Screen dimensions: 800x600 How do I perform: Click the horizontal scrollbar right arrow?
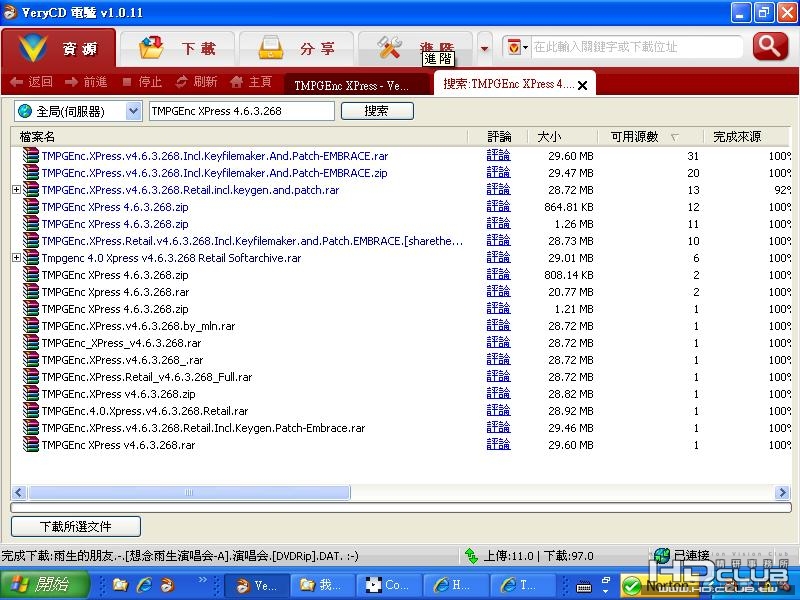click(782, 492)
